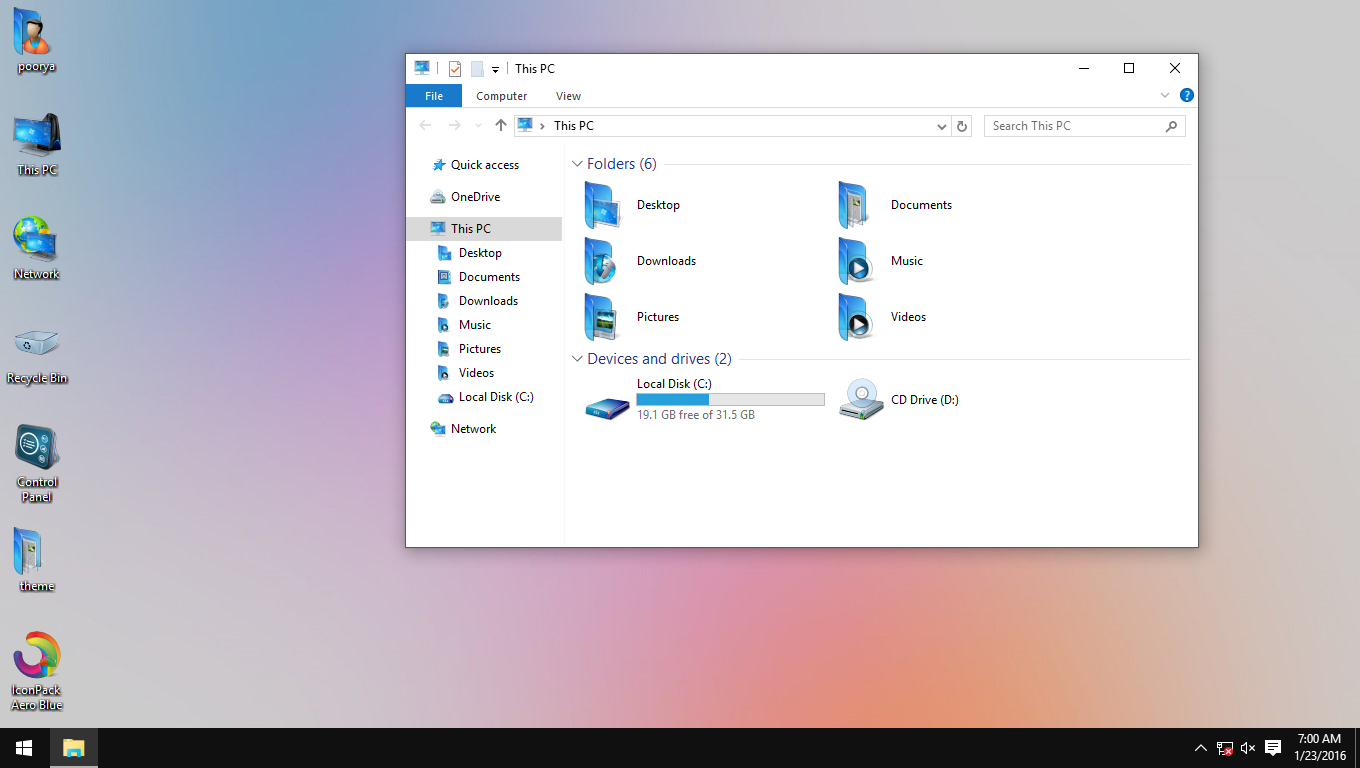Viewport: 1360px width, 768px height.
Task: Click inside the Search This PC box
Action: [x=1070, y=125]
